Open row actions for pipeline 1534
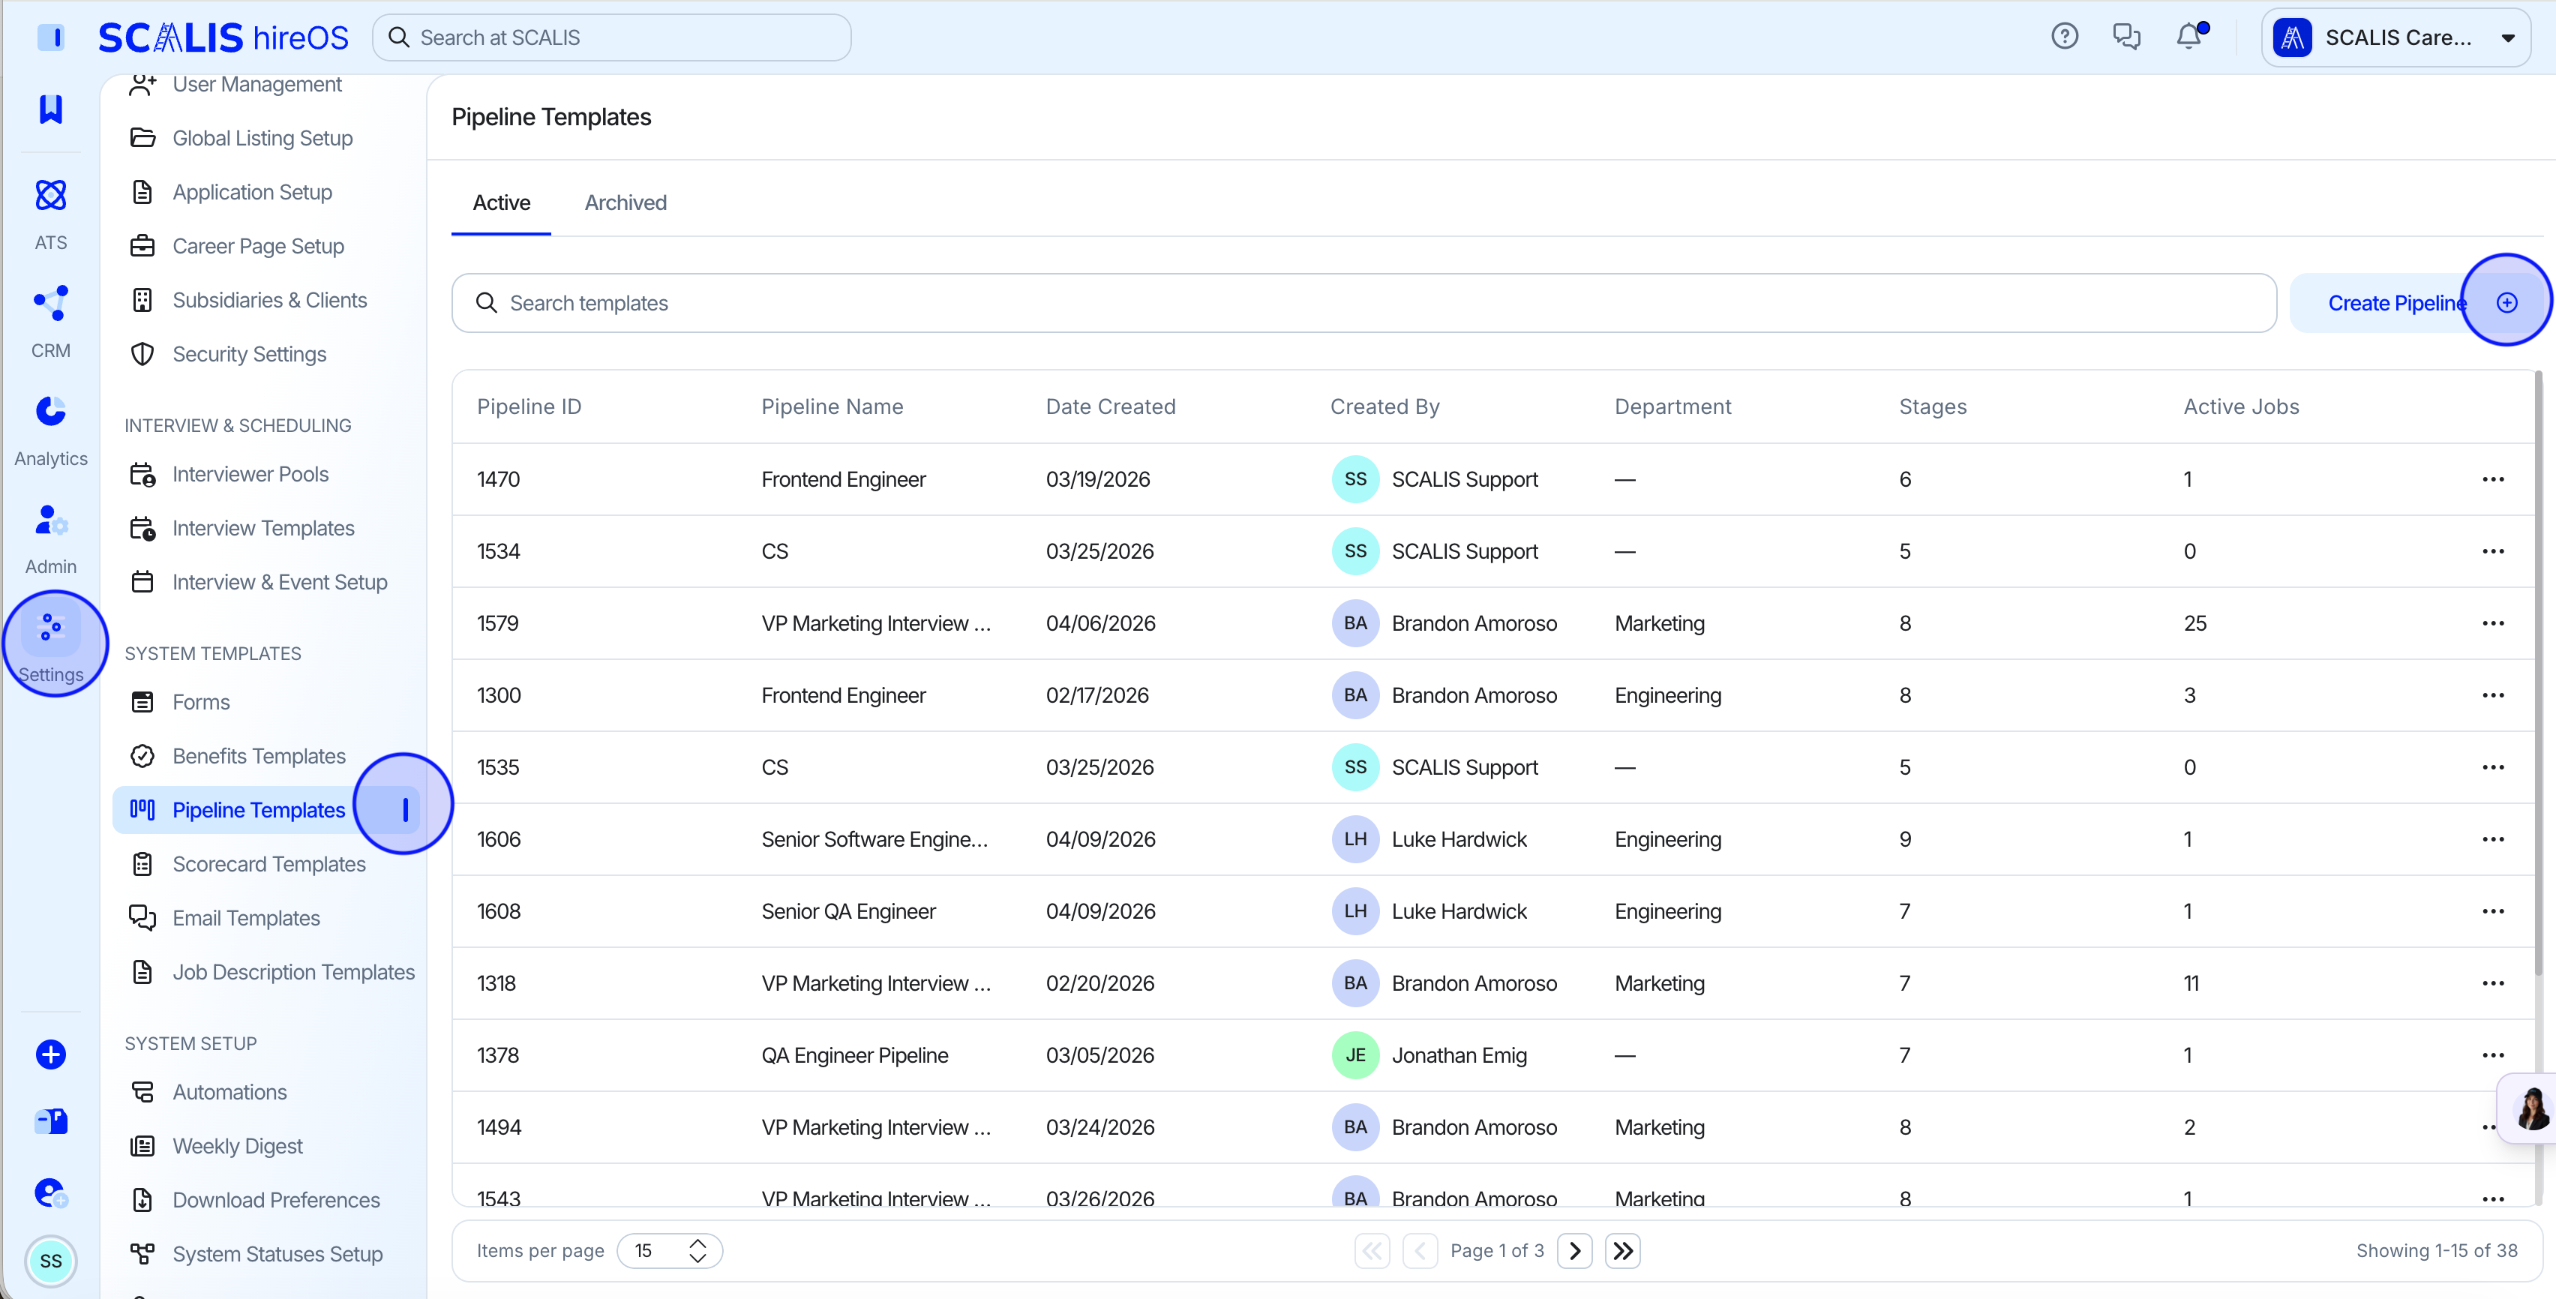This screenshot has height=1299, width=2556. pos(2493,551)
